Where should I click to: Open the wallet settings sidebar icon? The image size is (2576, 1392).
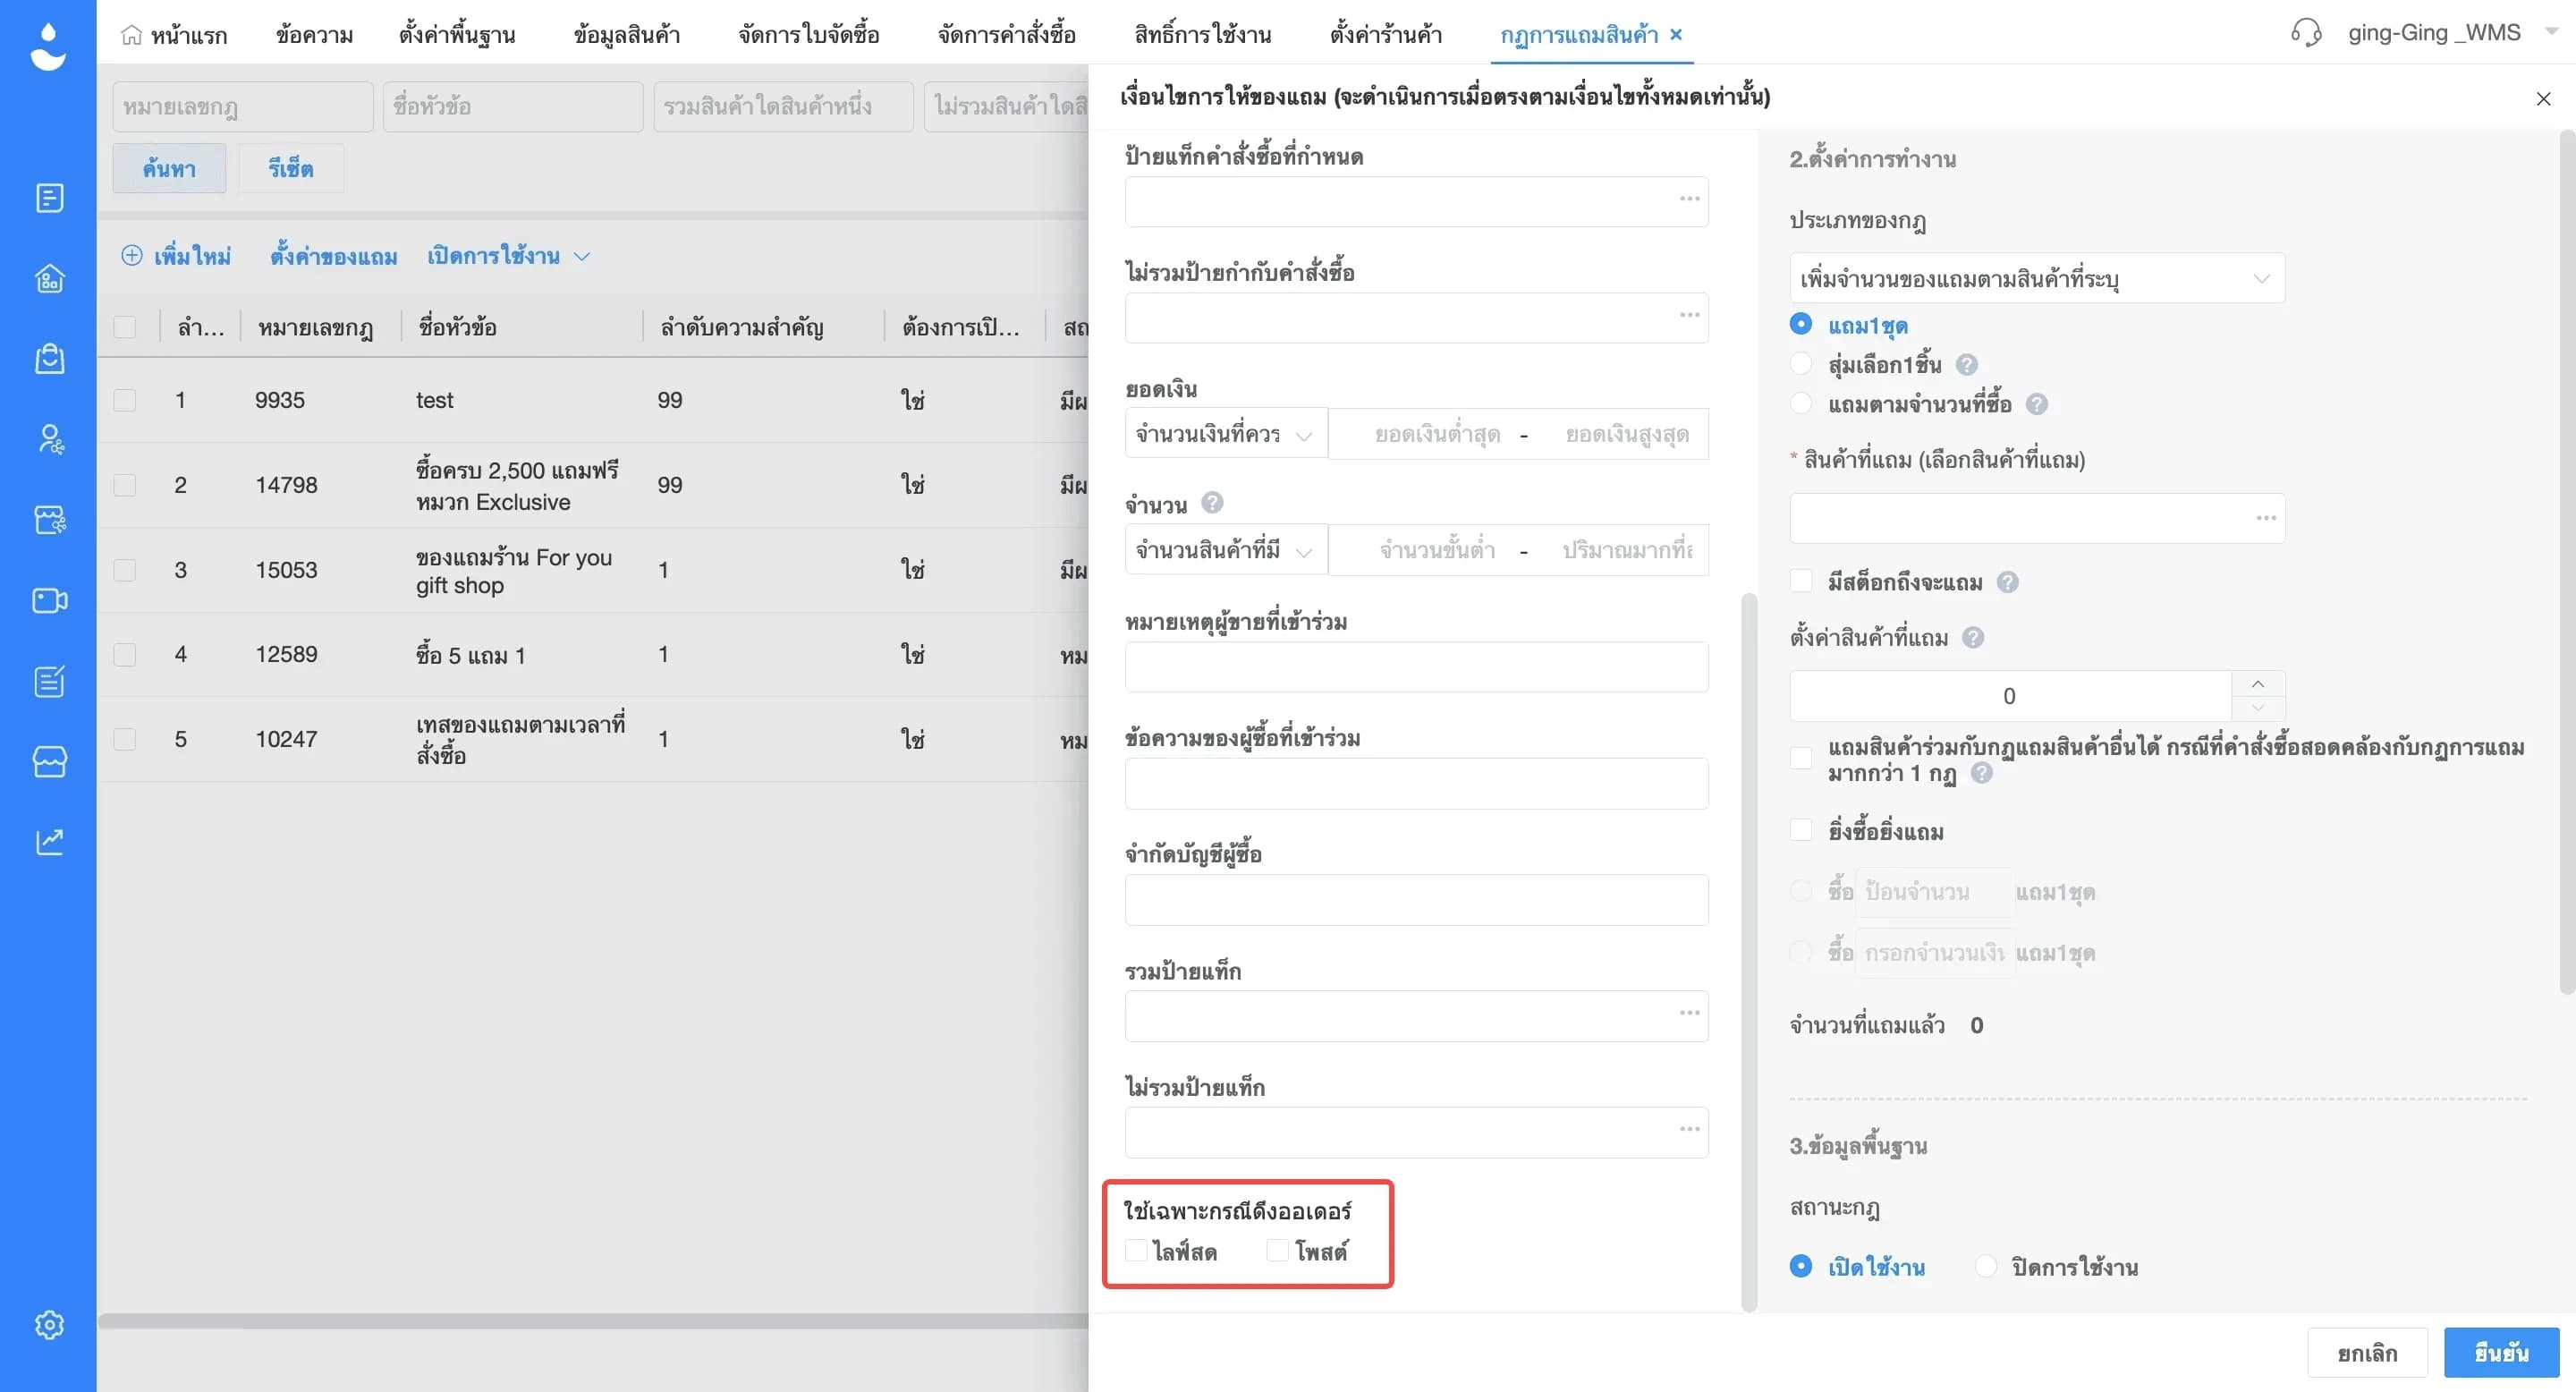tap(49, 519)
